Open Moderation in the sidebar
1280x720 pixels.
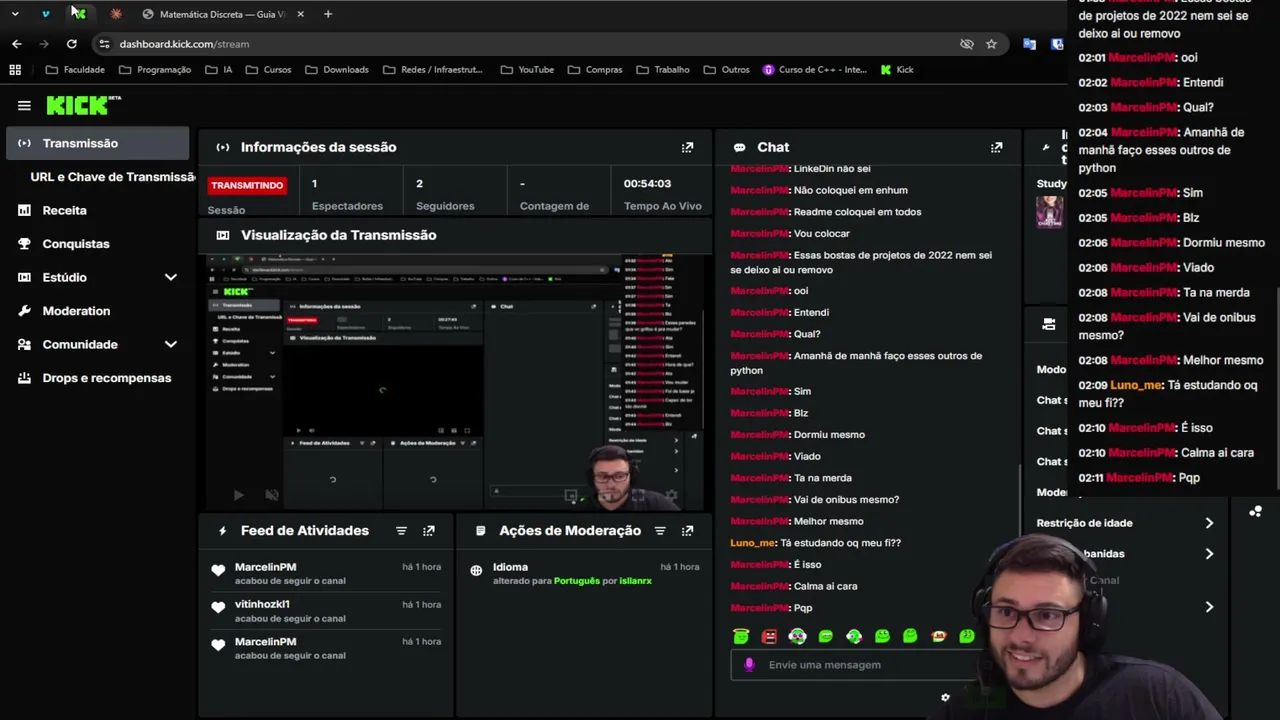tap(76, 311)
